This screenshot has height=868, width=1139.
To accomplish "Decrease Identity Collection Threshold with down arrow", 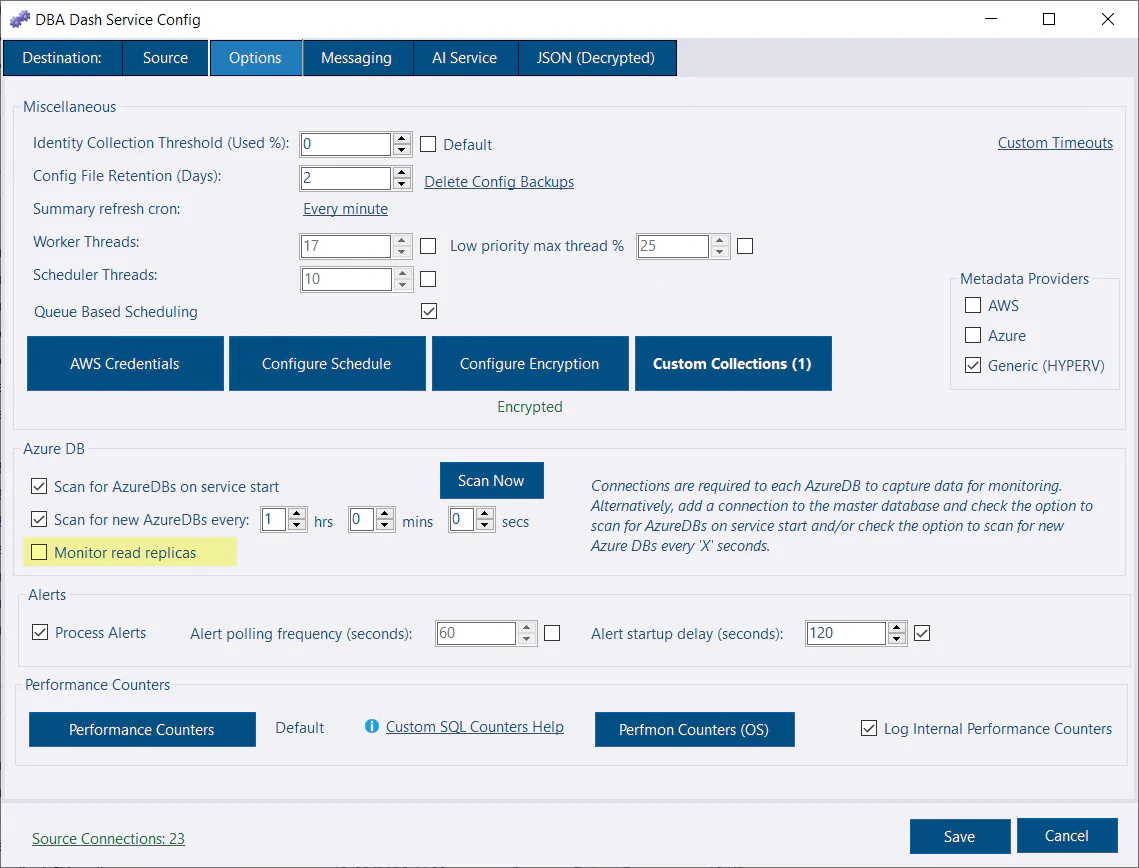I will click(402, 150).
